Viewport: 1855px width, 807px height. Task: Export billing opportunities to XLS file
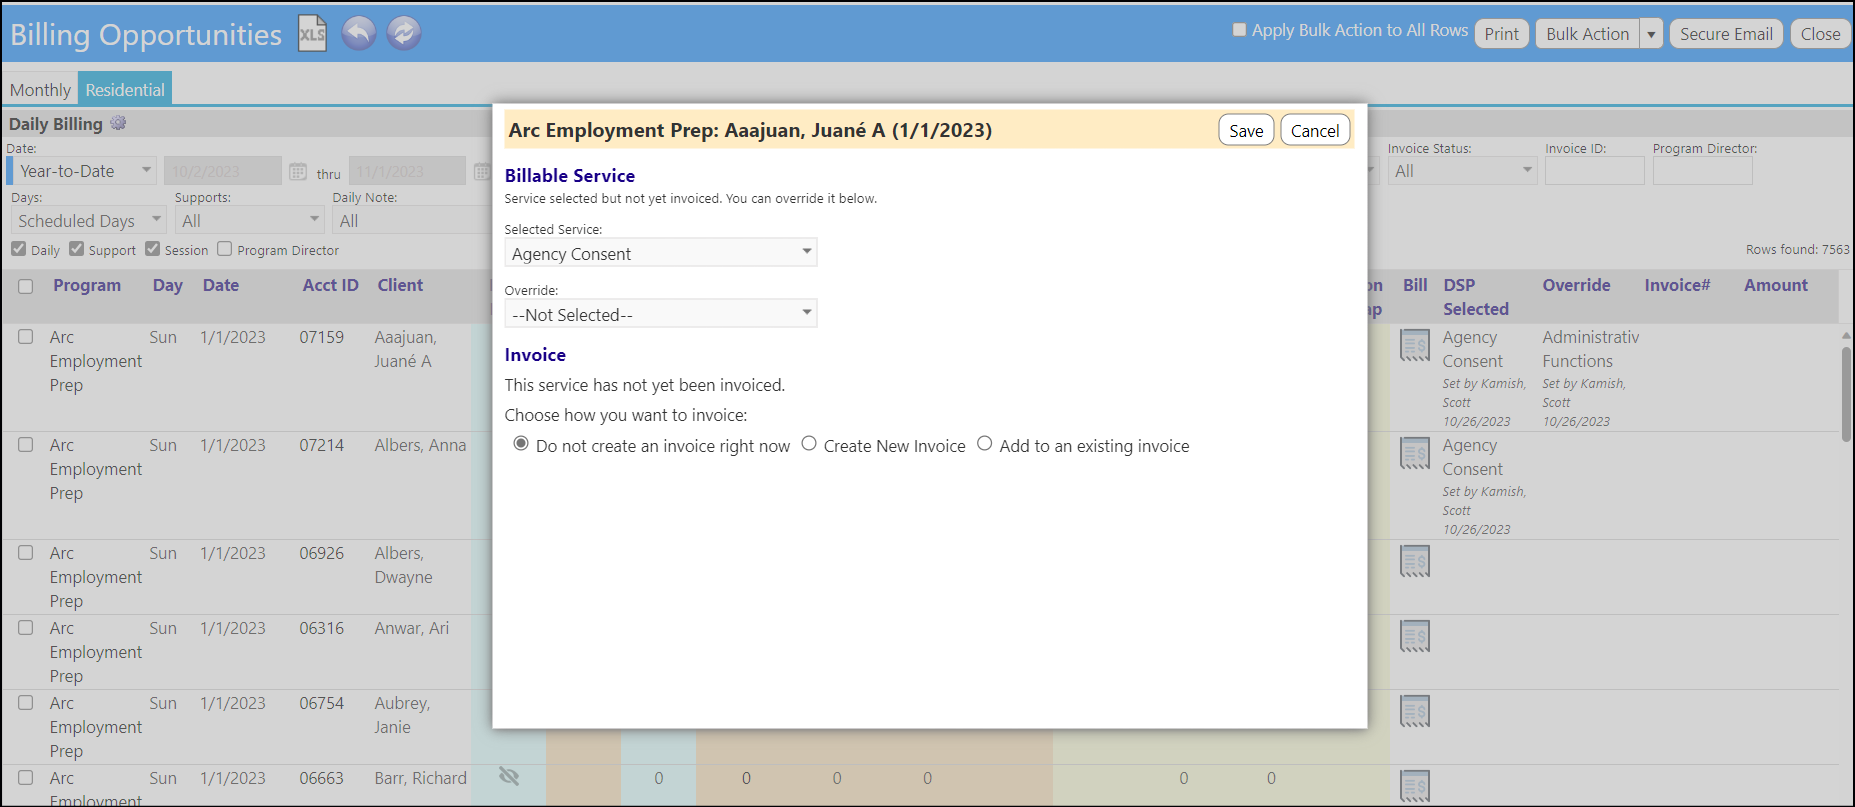click(x=312, y=33)
